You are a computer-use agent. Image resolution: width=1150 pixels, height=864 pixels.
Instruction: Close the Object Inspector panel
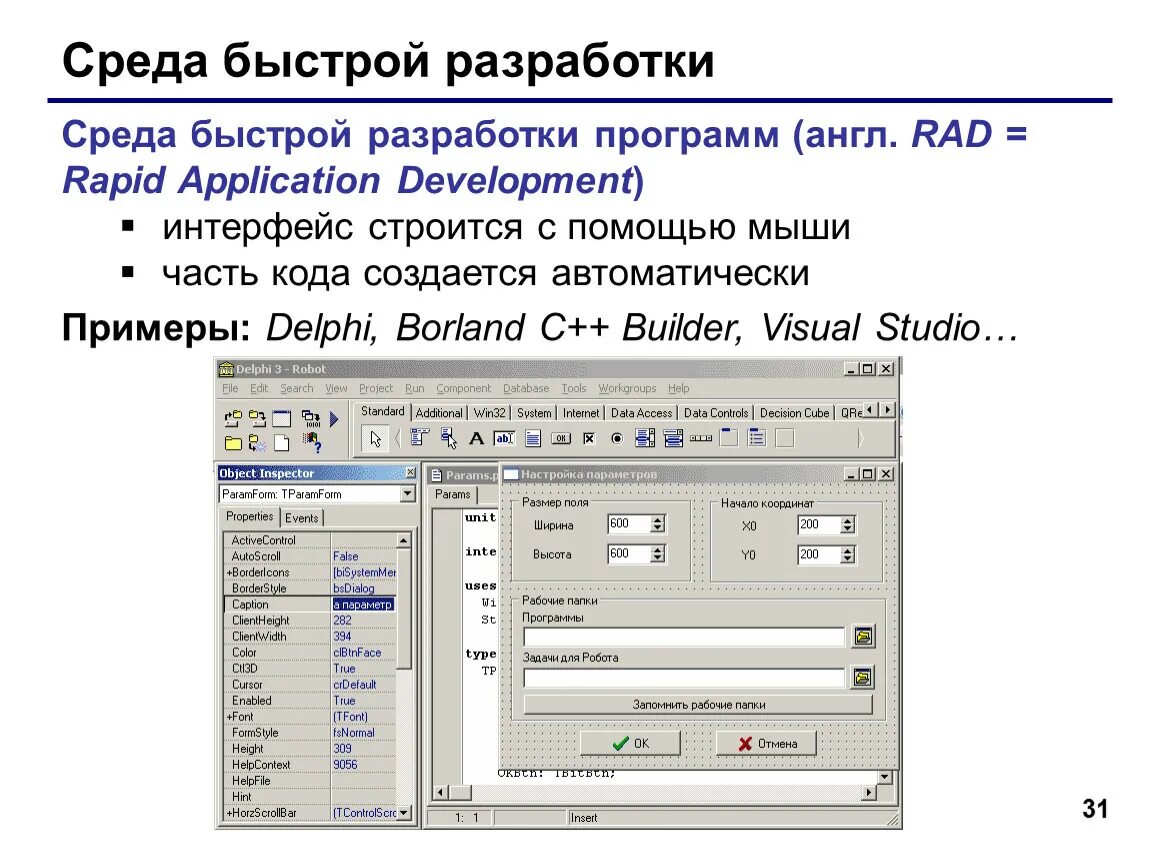pos(411,473)
